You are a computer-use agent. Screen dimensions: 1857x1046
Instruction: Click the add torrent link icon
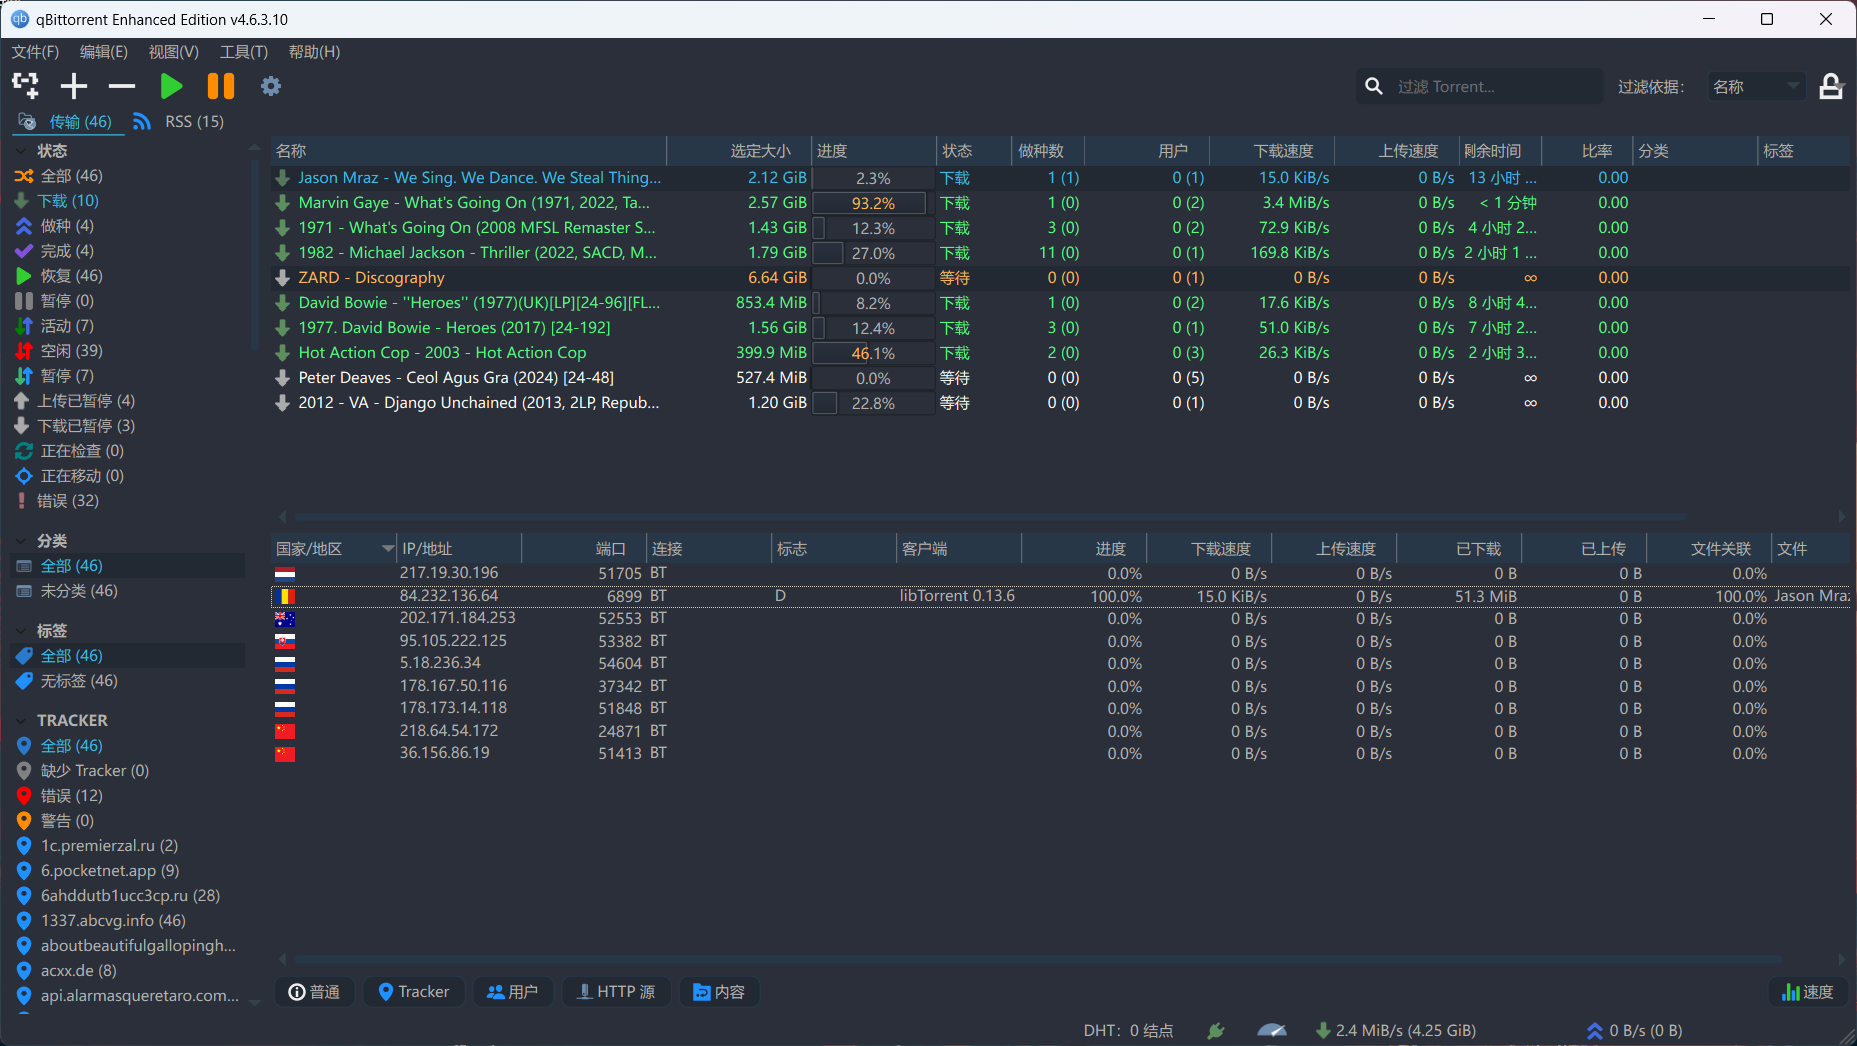[25, 86]
